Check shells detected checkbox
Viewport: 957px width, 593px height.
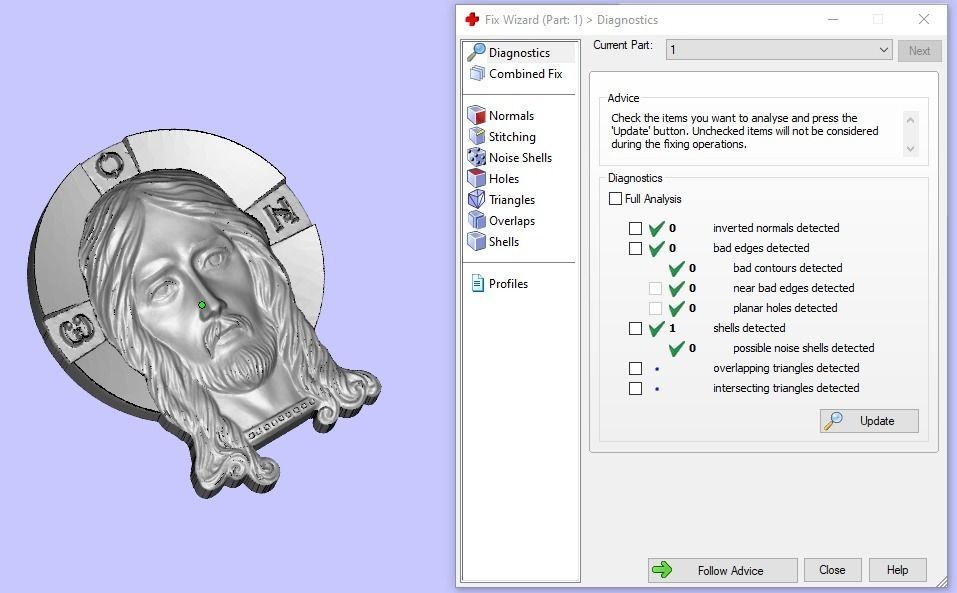[x=635, y=328]
